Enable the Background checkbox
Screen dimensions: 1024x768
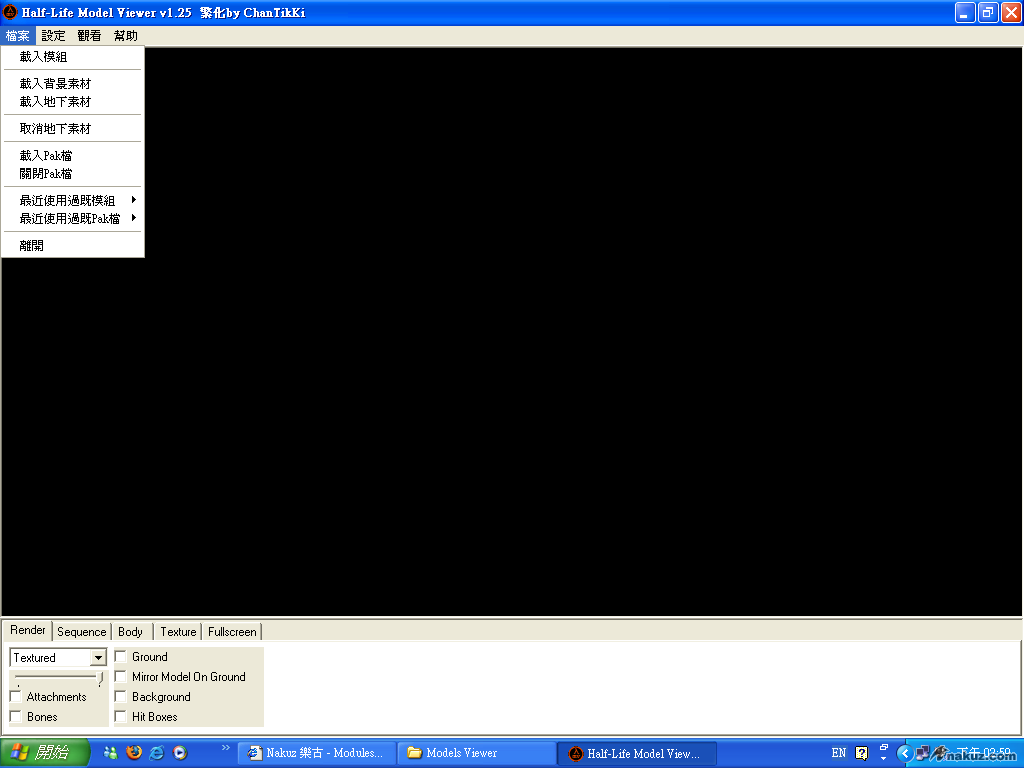[x=121, y=697]
